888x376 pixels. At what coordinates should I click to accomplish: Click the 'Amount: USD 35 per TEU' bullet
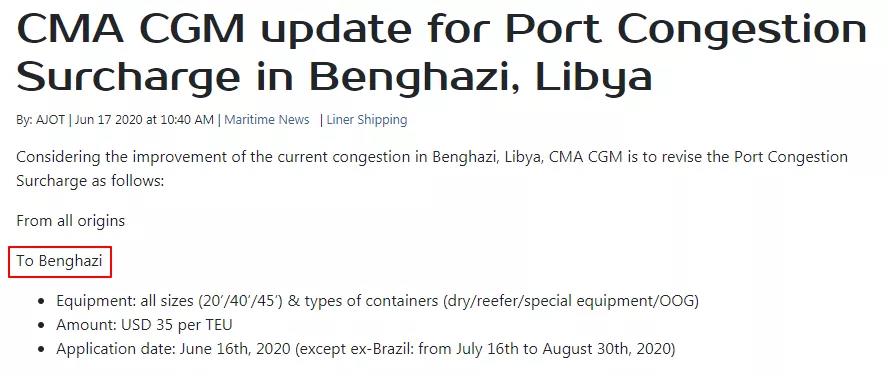point(144,325)
